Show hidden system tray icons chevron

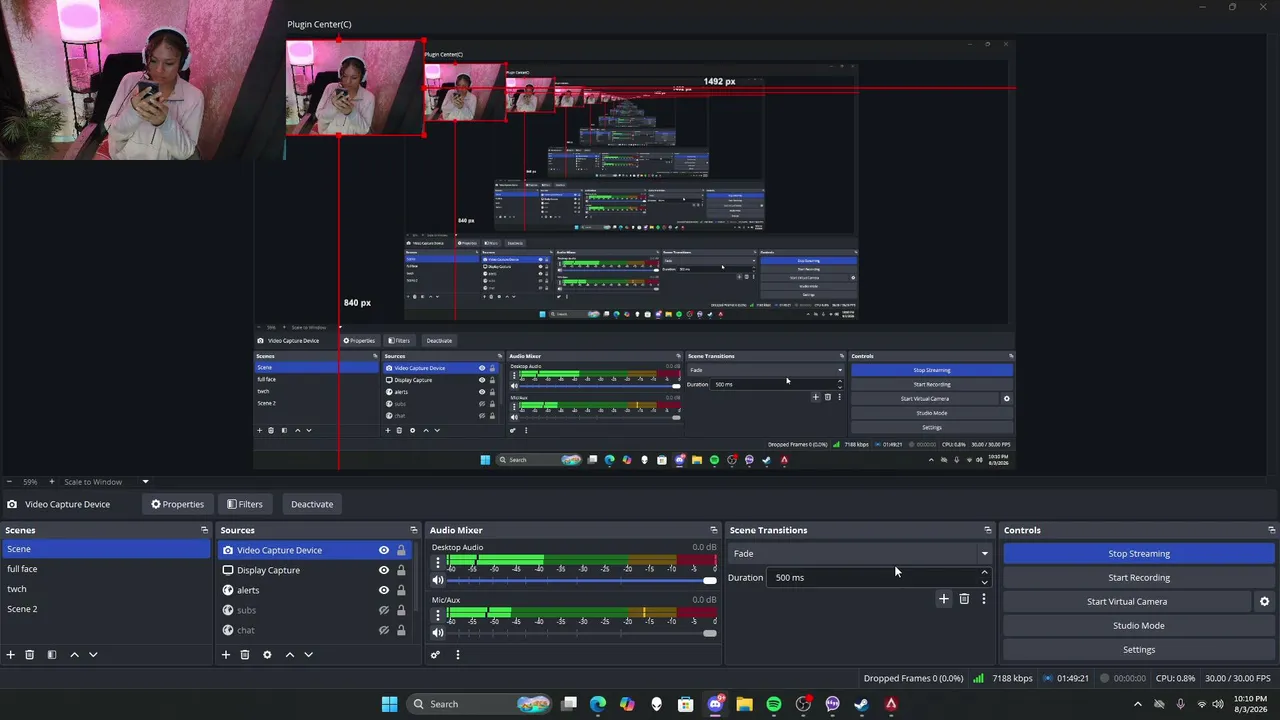[1137, 704]
